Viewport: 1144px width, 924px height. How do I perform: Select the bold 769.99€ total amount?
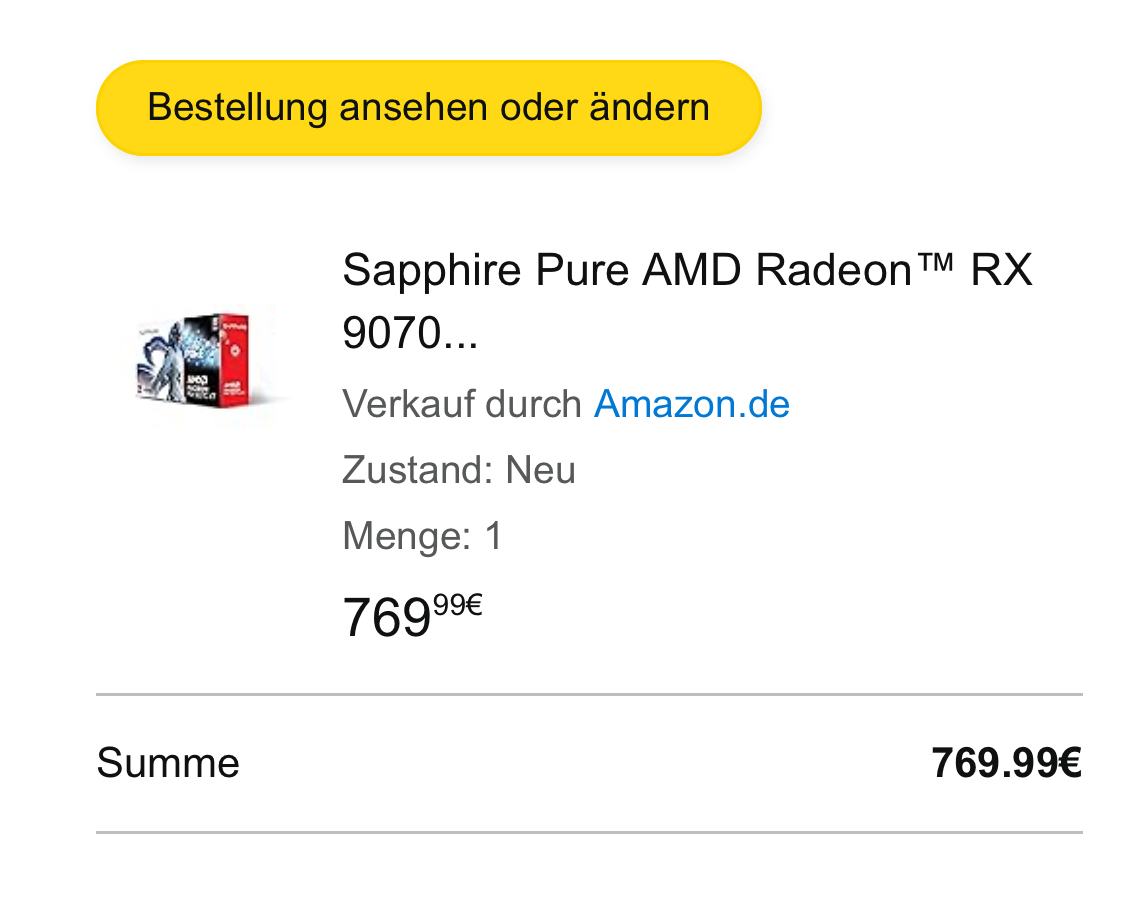click(1006, 763)
